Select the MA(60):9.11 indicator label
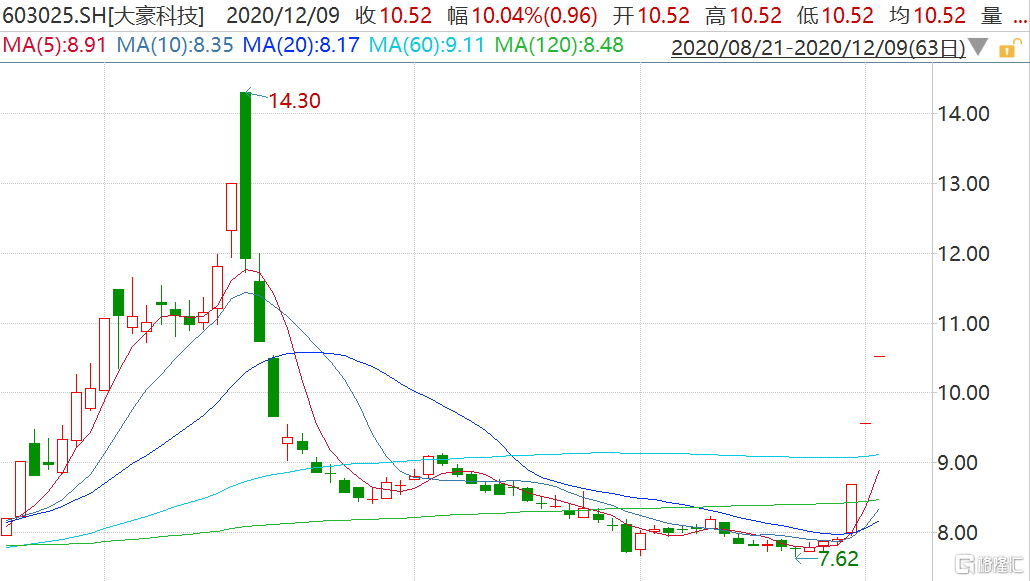The image size is (1030, 581). click(x=426, y=45)
